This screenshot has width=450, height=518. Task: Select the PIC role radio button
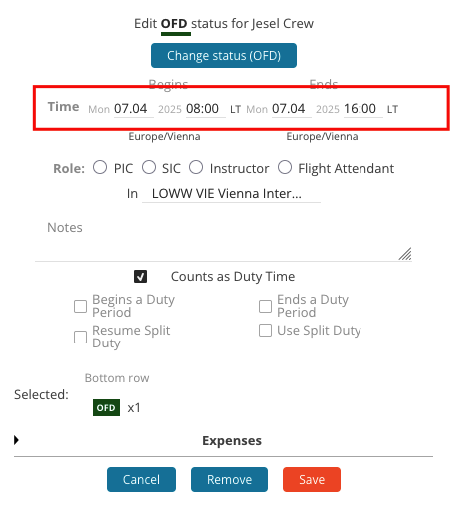pos(100,167)
